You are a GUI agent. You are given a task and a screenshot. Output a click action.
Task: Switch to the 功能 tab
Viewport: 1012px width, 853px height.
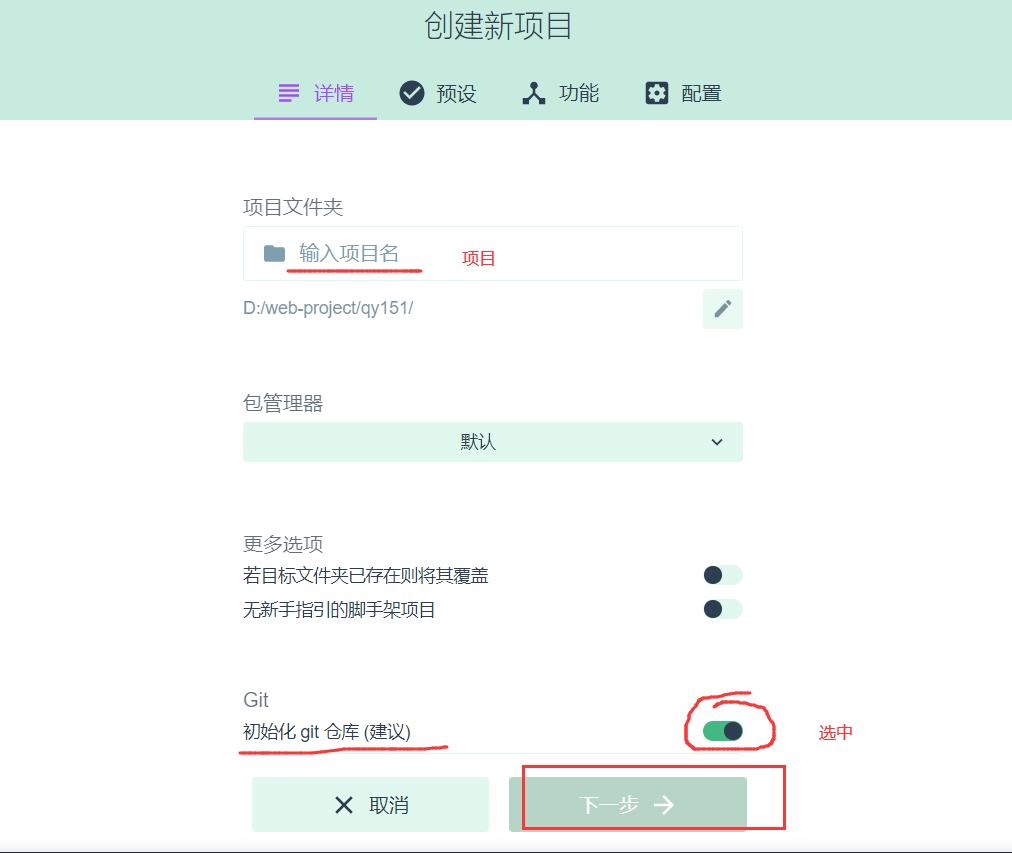click(560, 94)
